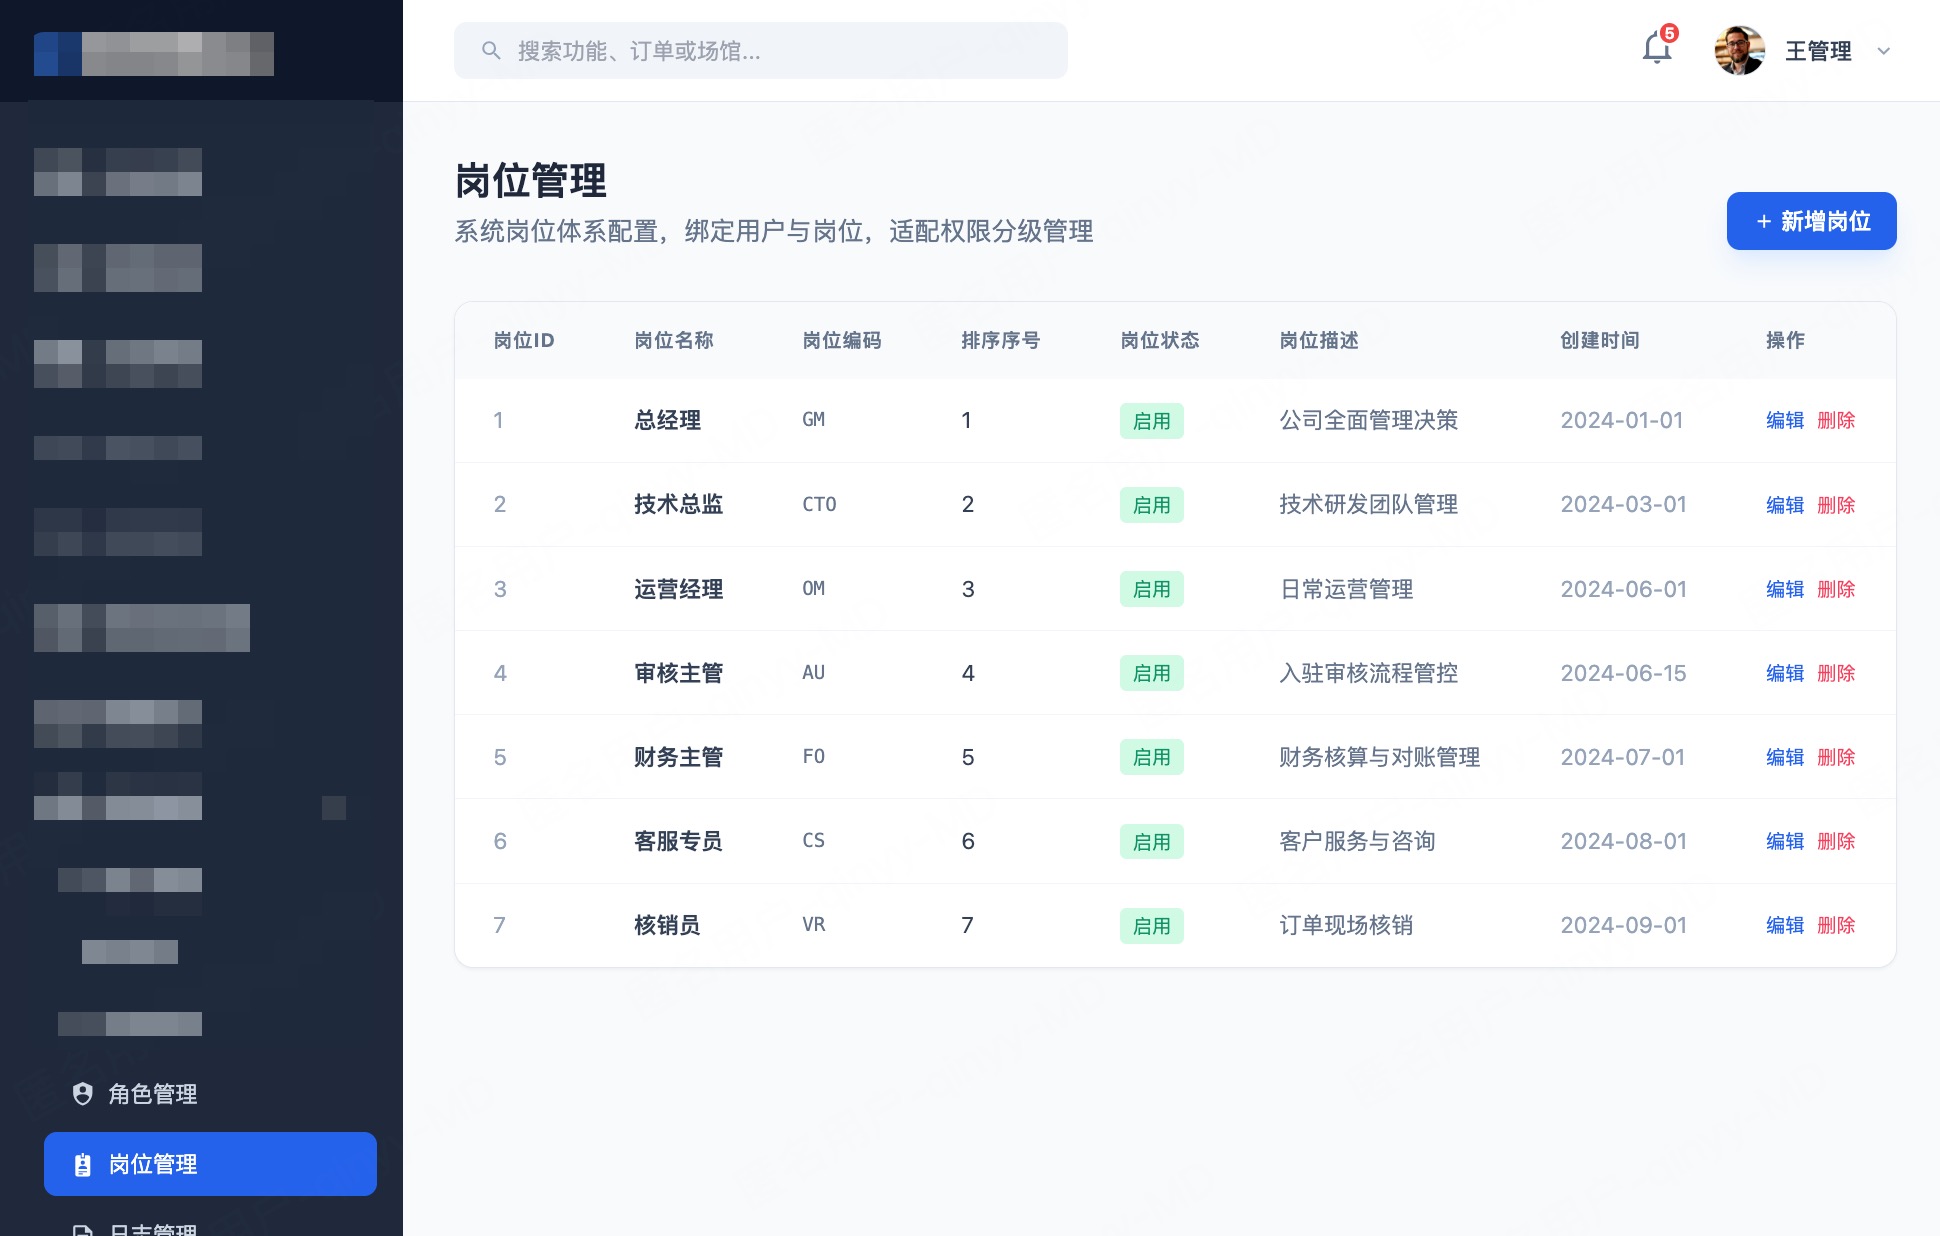Viewport: 1940px width, 1236px height.
Task: Click position name 客服专员
Action: pos(678,841)
